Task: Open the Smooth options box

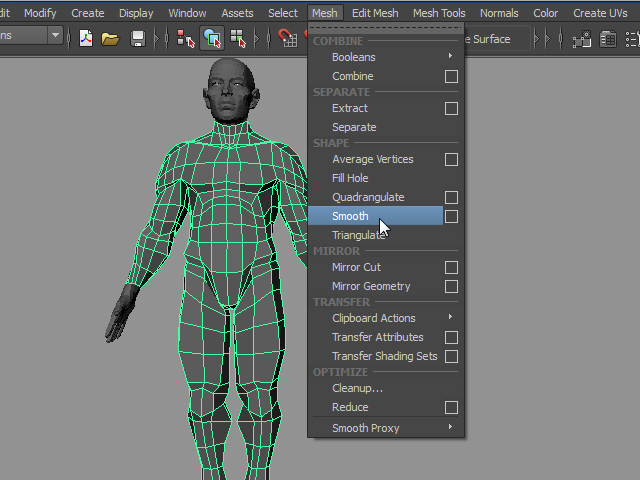Action: pyautogui.click(x=451, y=216)
